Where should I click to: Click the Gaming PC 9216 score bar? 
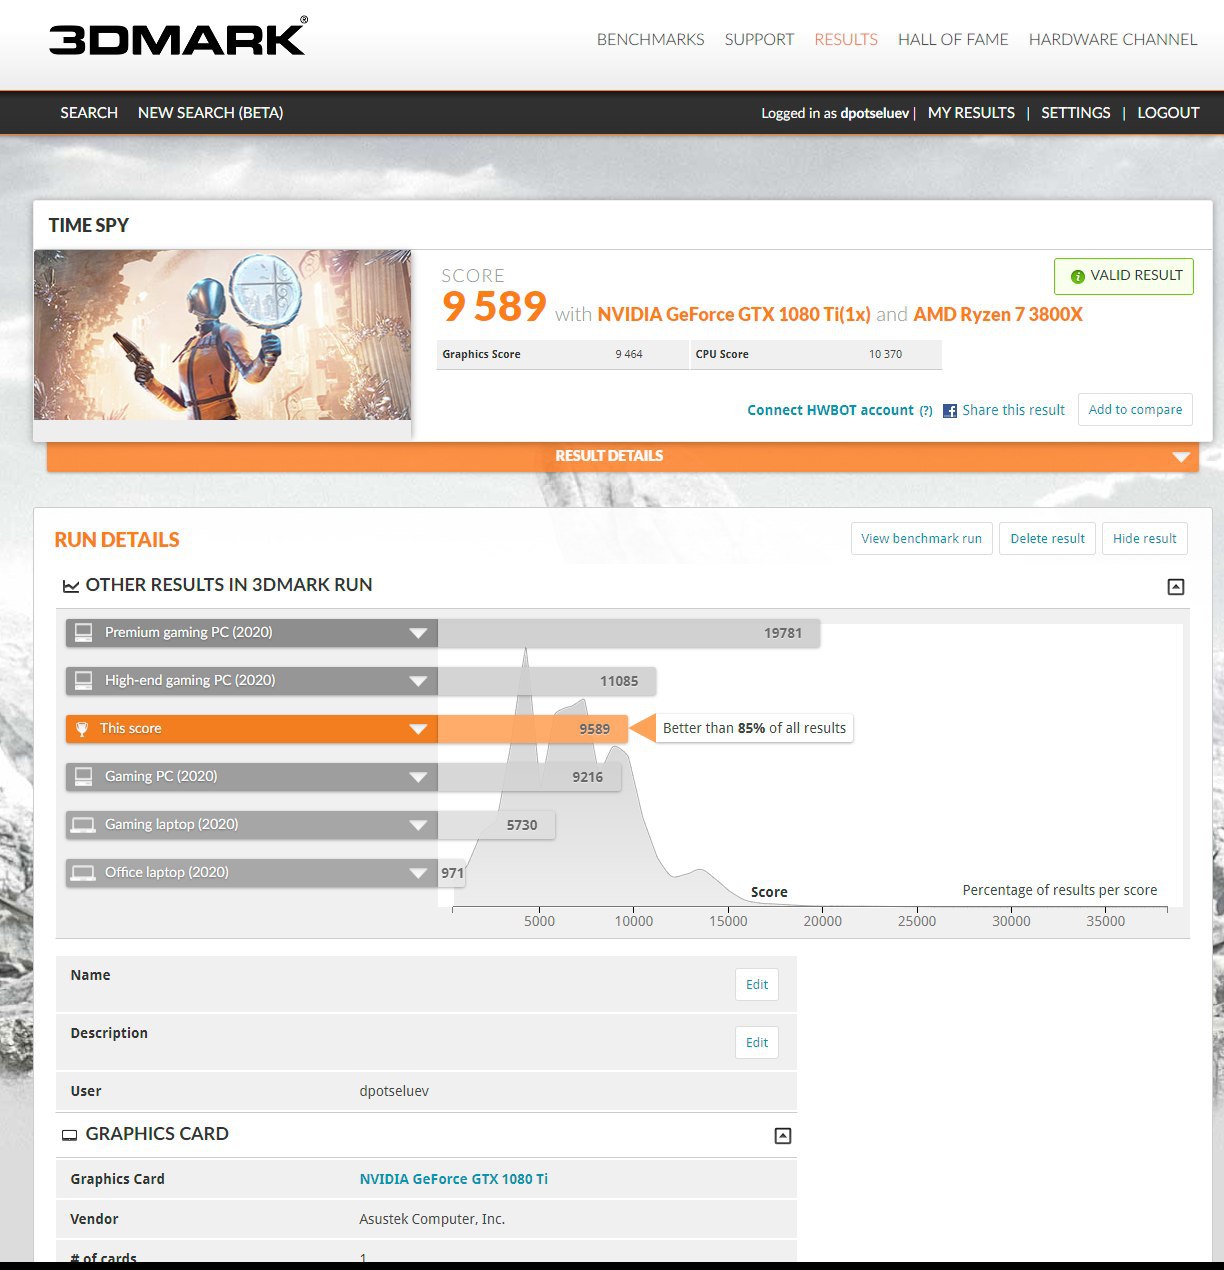[x=529, y=777]
